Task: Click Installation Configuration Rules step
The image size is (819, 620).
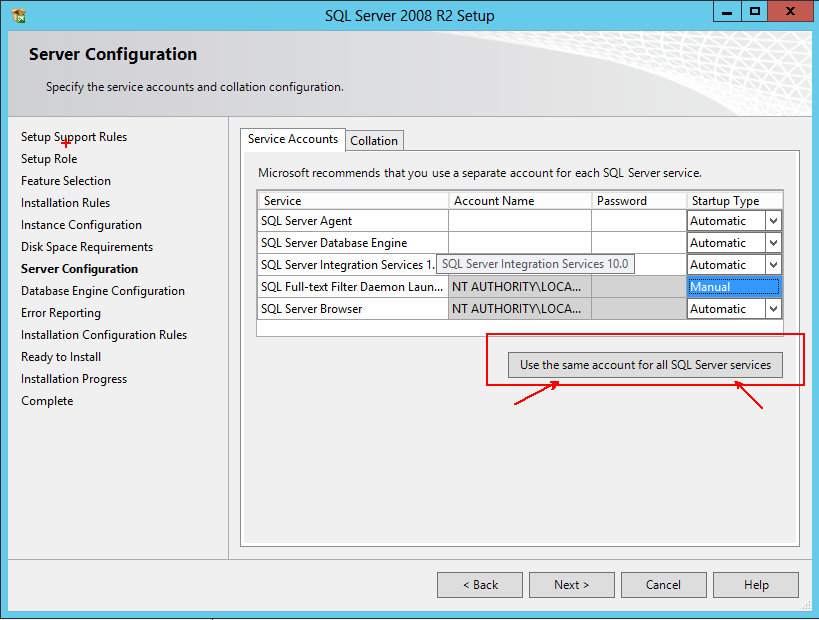Action: (104, 335)
